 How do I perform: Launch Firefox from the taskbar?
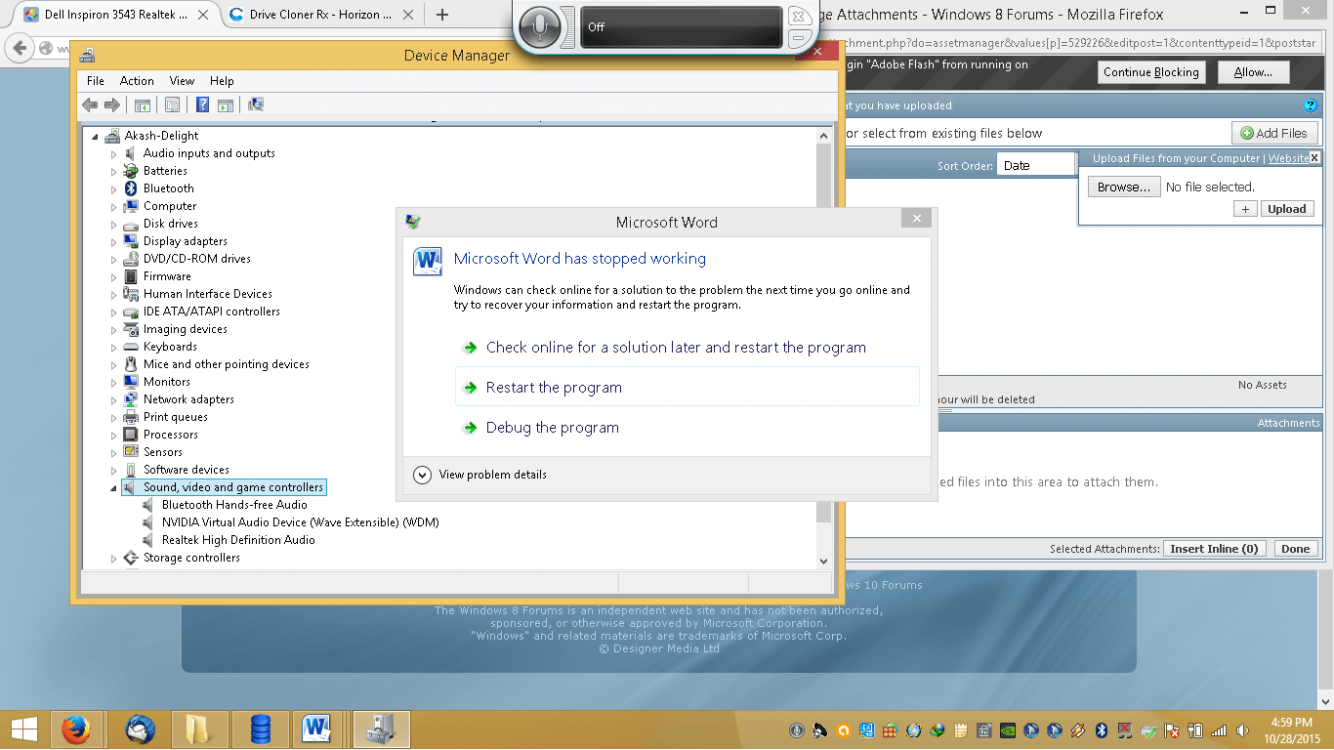(x=78, y=729)
